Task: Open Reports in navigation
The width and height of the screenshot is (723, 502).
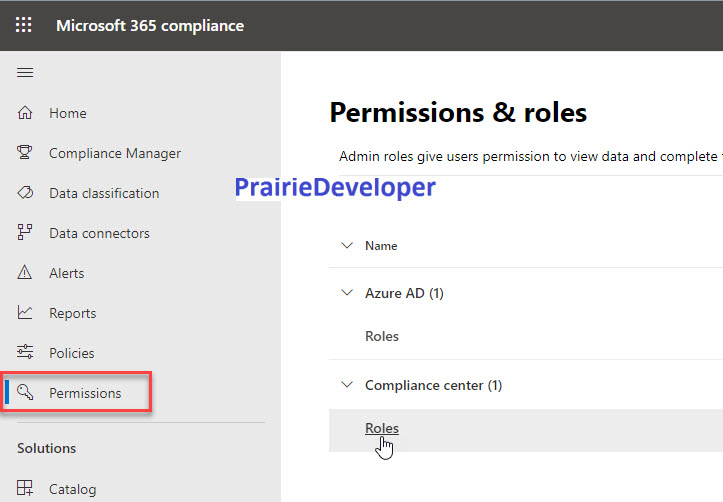Action: click(x=72, y=313)
